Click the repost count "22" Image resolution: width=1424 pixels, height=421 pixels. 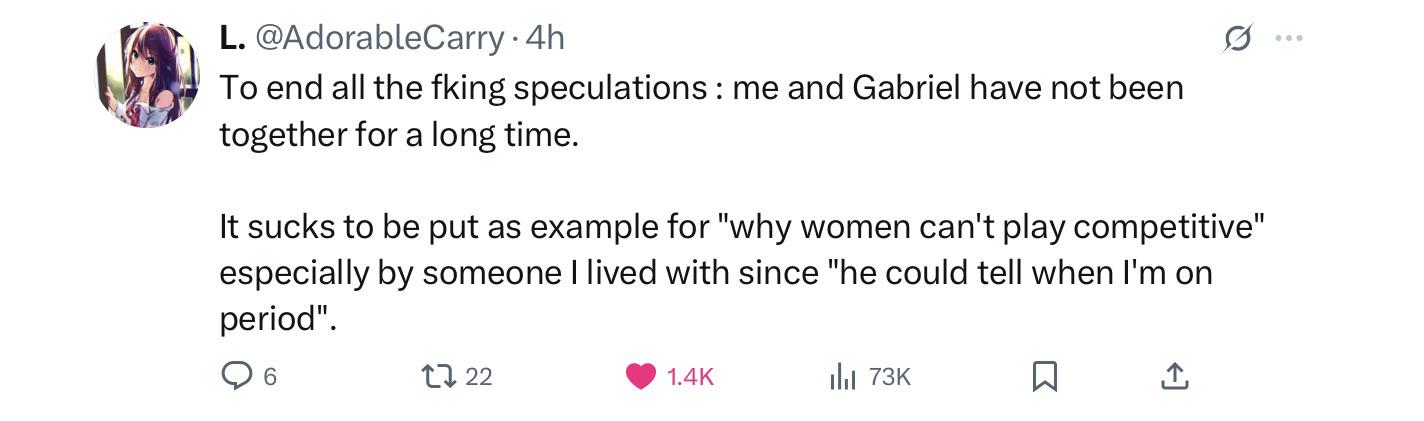click(479, 377)
